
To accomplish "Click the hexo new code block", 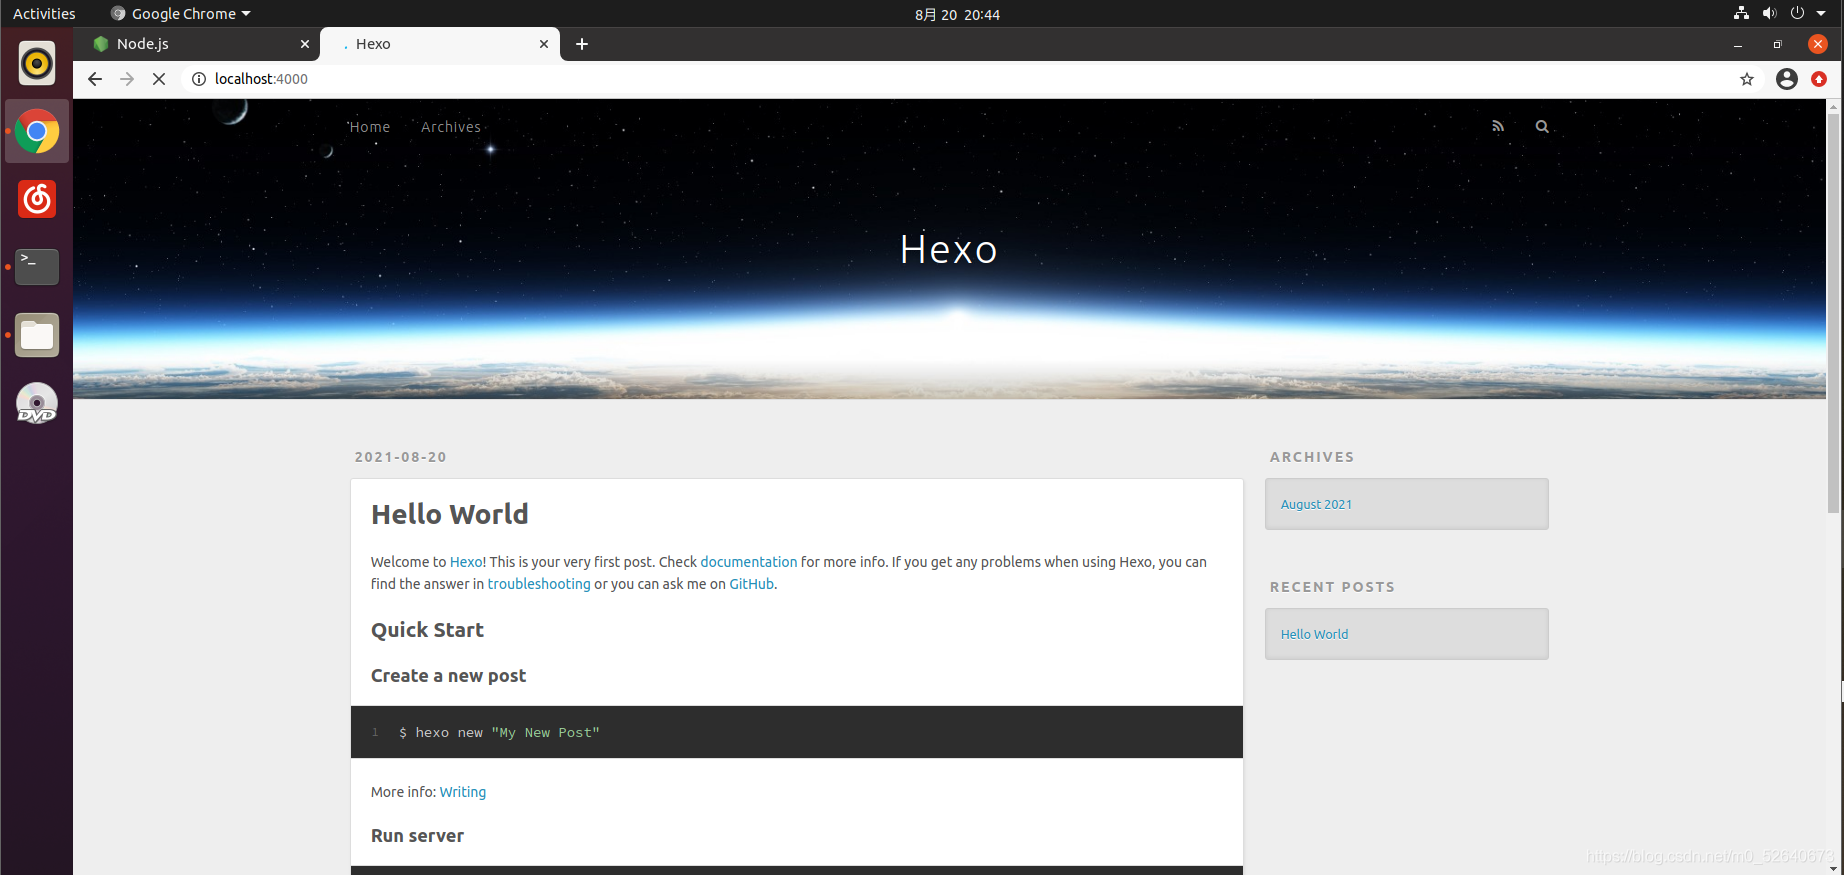I will pyautogui.click(x=797, y=732).
